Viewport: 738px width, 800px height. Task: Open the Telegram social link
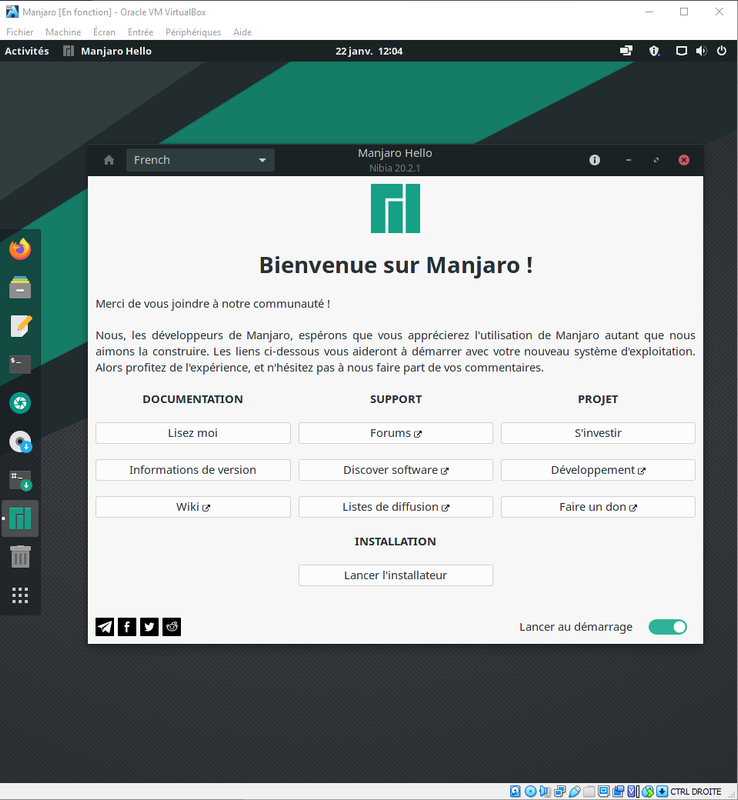(x=105, y=627)
